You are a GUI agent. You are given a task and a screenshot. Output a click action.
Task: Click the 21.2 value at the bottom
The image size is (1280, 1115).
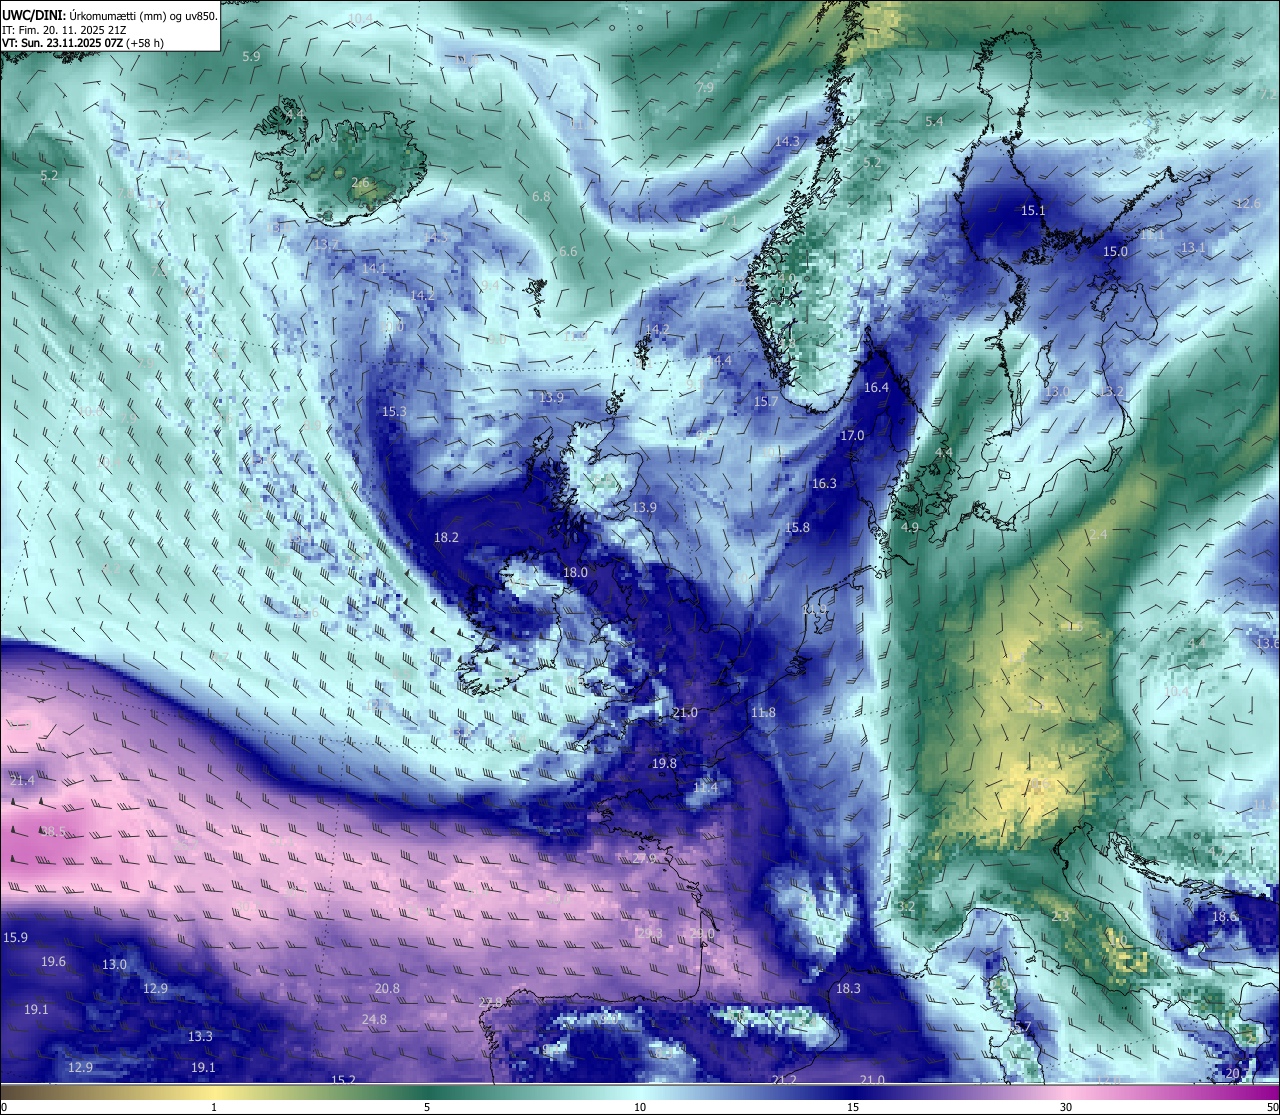click(785, 1080)
